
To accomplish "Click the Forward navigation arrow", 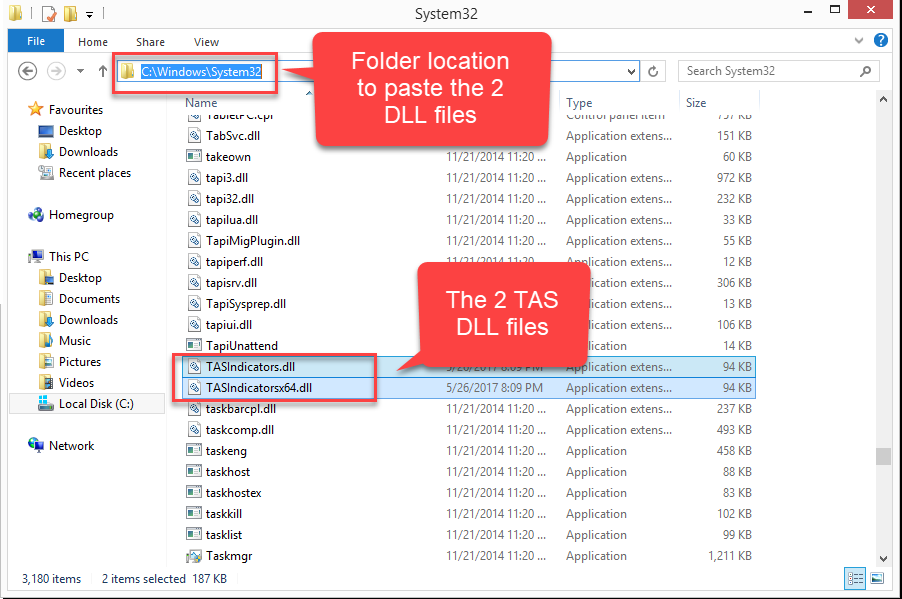I will coord(56,71).
